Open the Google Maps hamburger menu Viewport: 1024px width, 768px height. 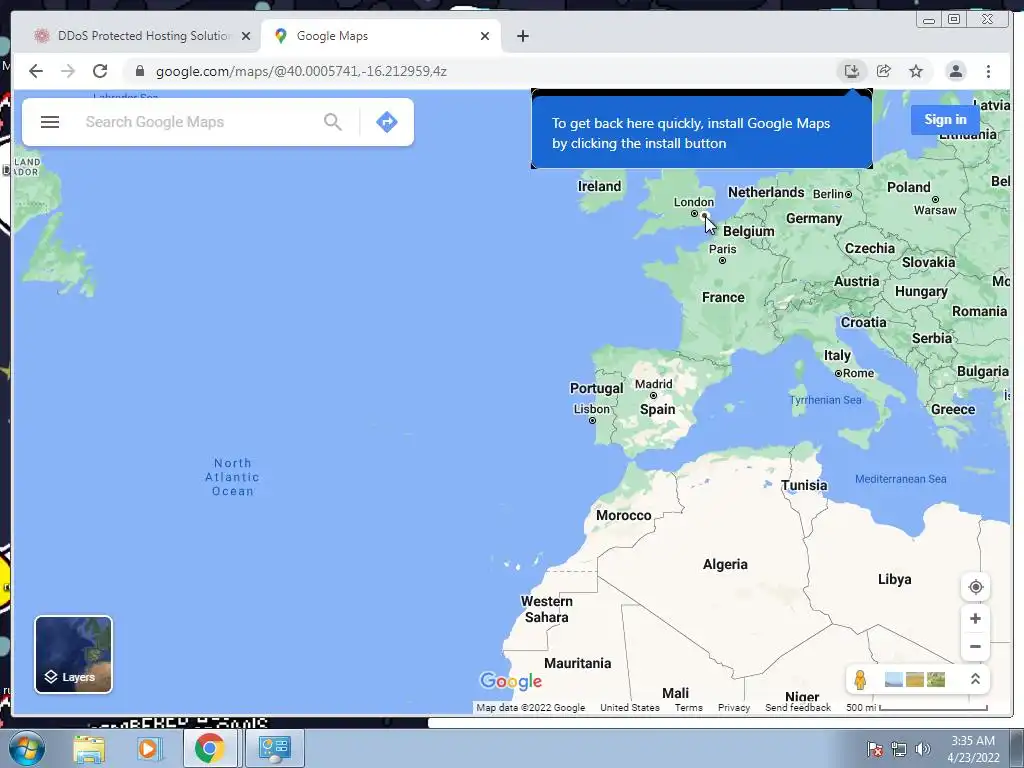click(x=50, y=122)
